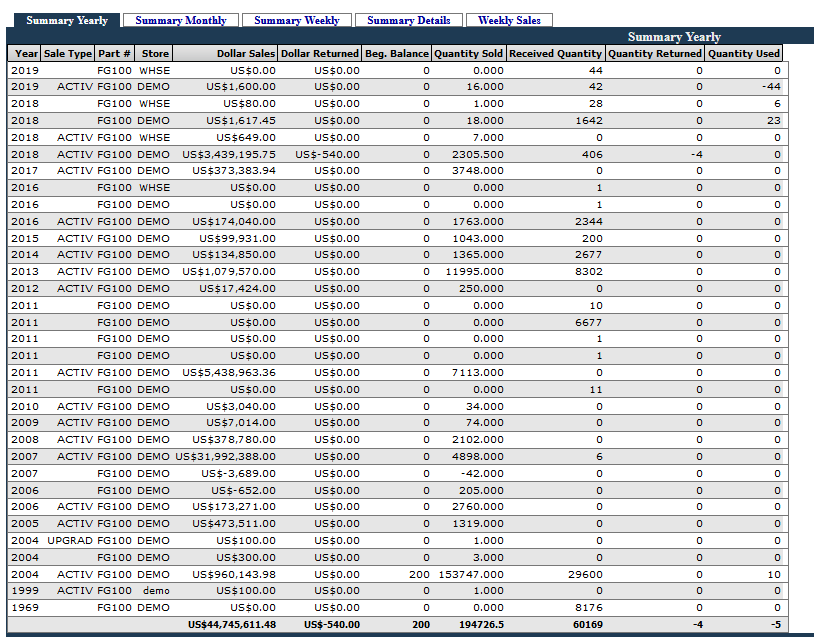This screenshot has width=814, height=637.
Task: Go to the Summary Details tab
Action: coord(408,20)
